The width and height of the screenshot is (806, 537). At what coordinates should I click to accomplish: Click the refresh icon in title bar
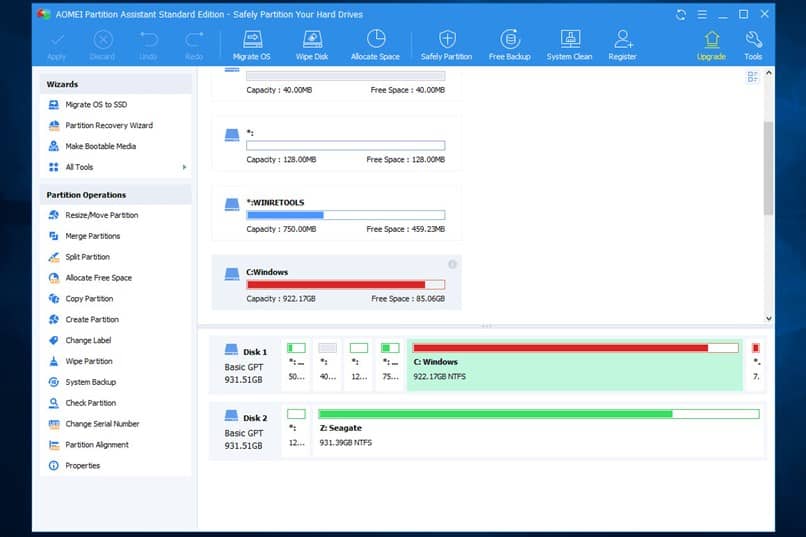click(681, 14)
